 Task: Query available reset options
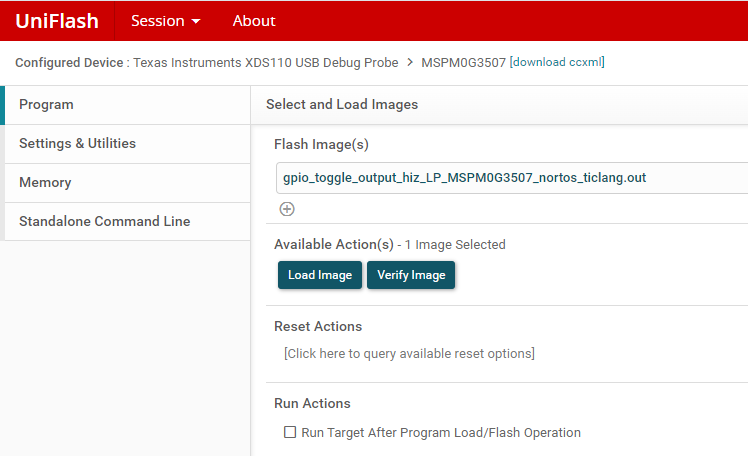409,354
